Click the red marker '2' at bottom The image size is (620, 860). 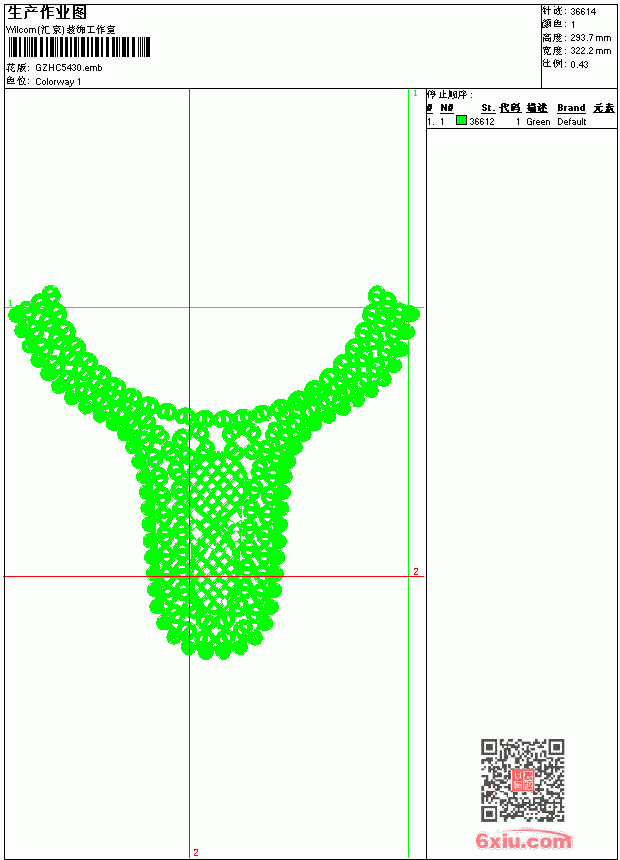[196, 852]
